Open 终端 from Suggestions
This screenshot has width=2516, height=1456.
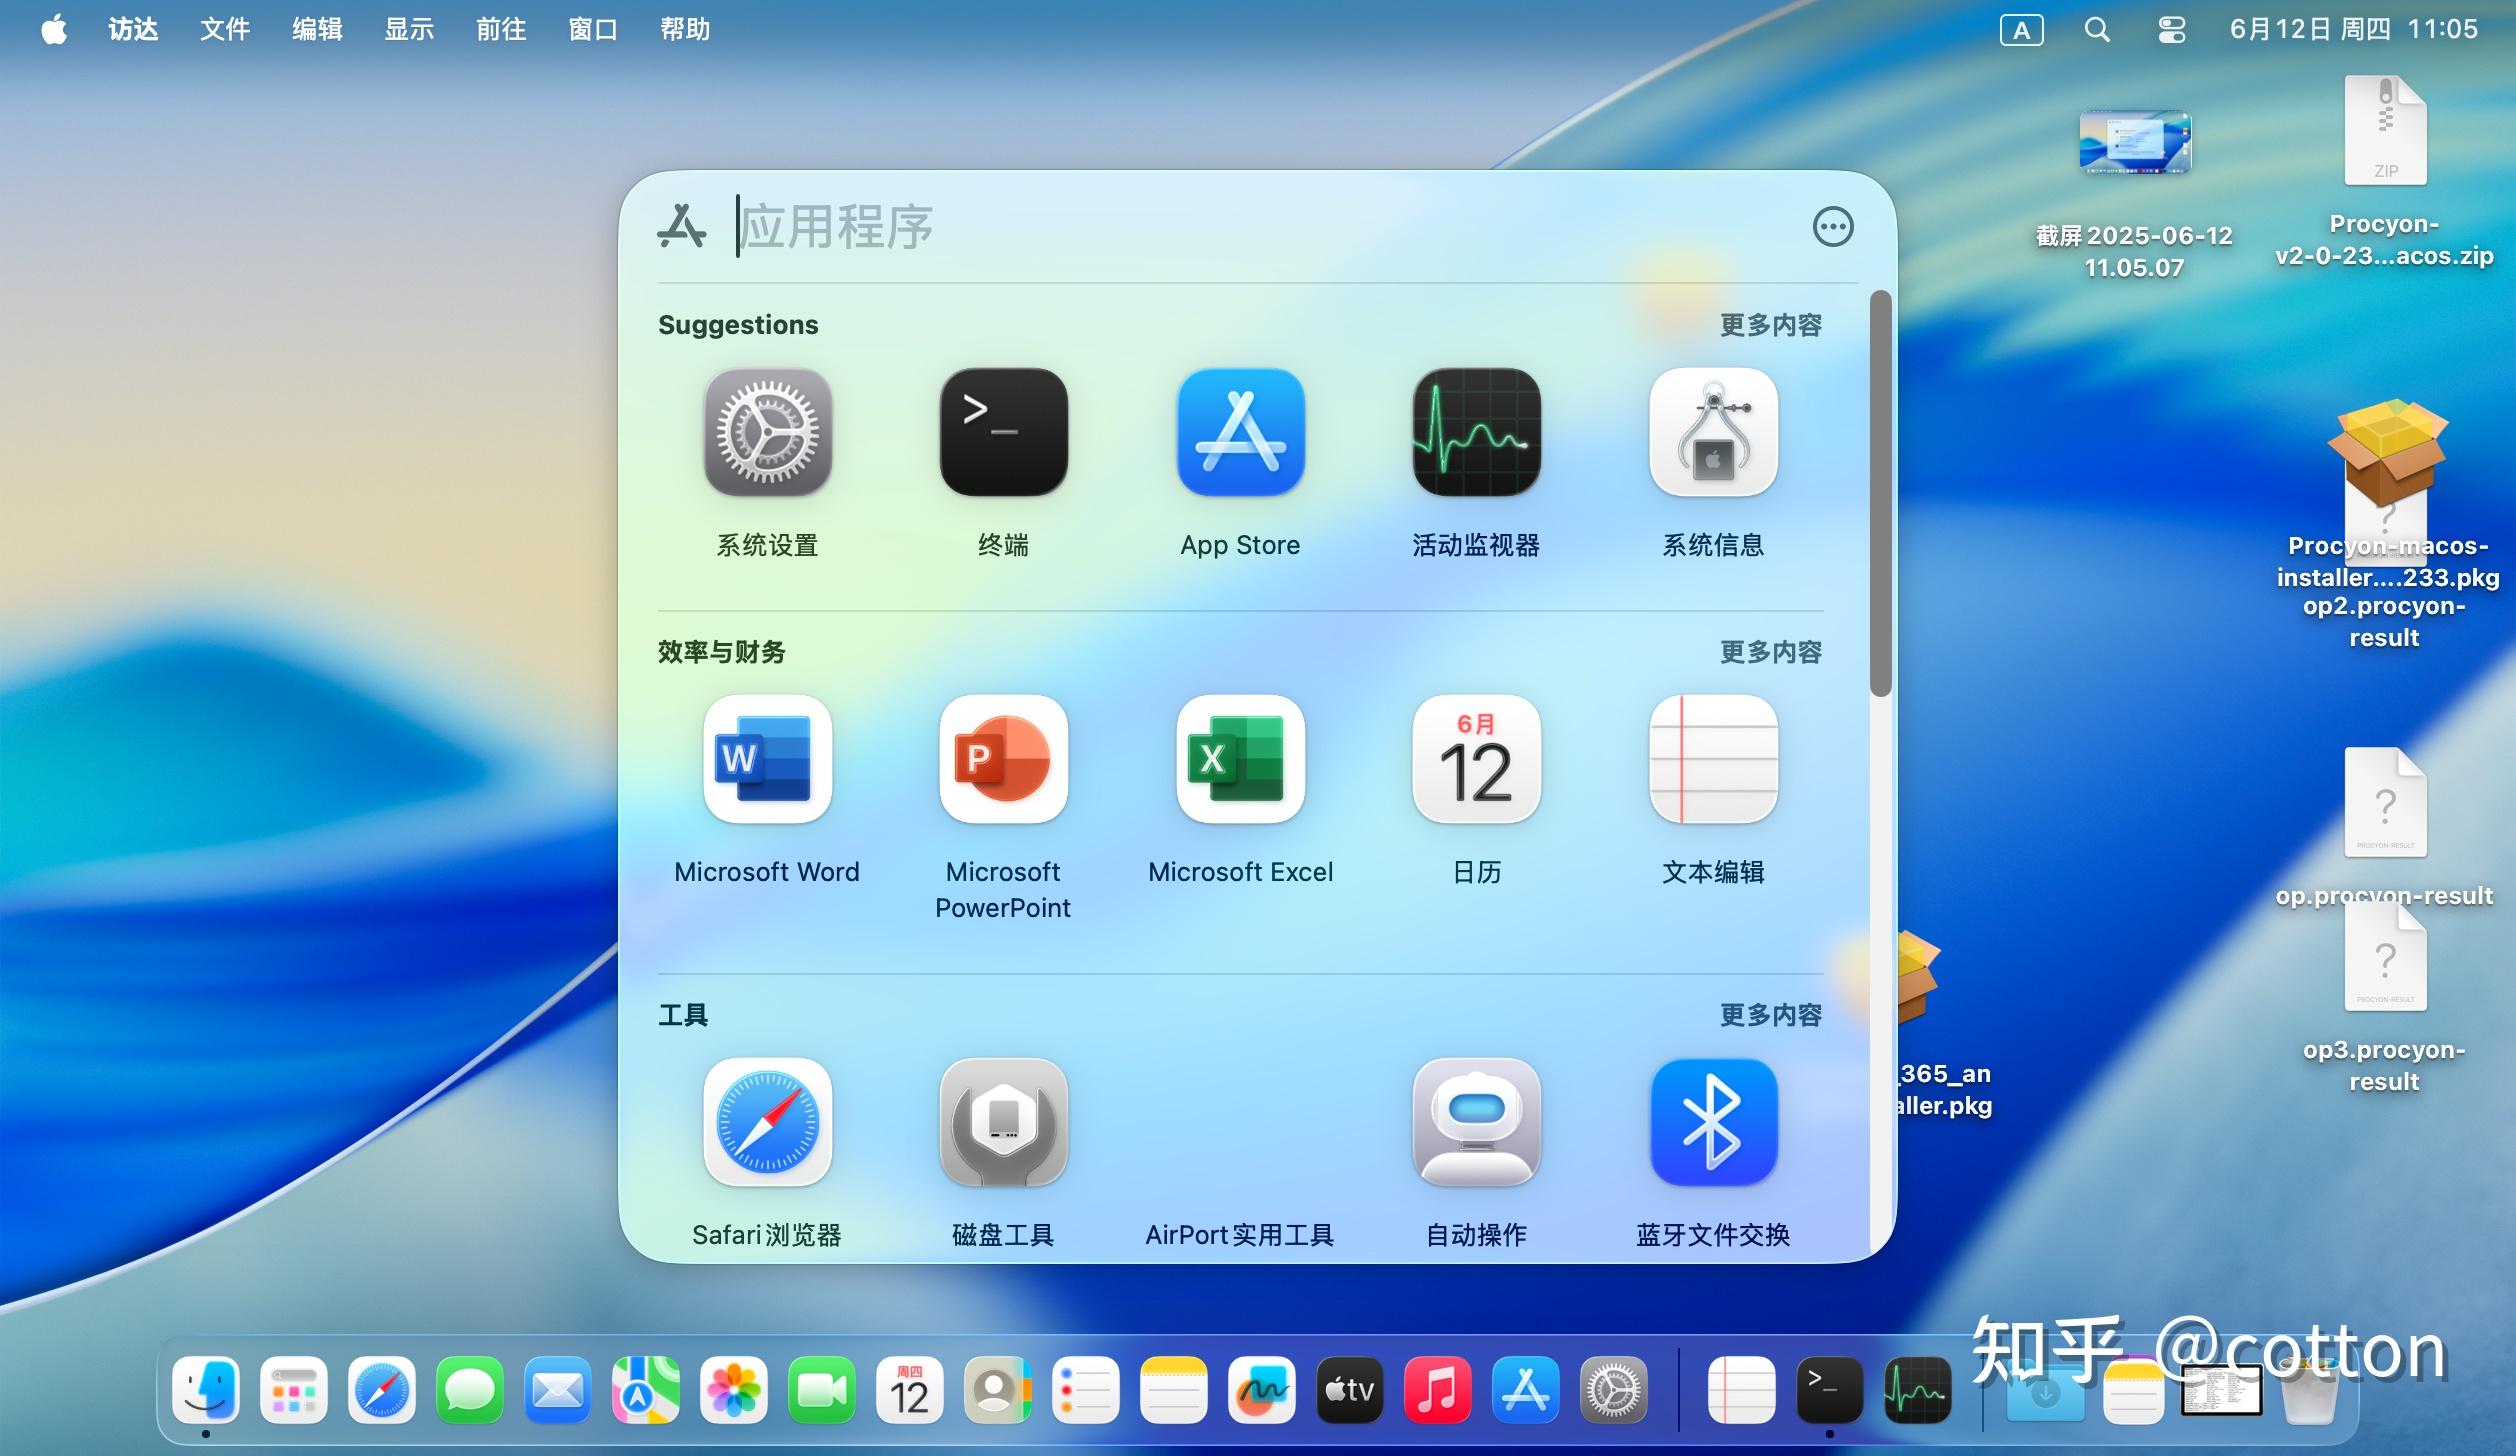coord(1003,432)
